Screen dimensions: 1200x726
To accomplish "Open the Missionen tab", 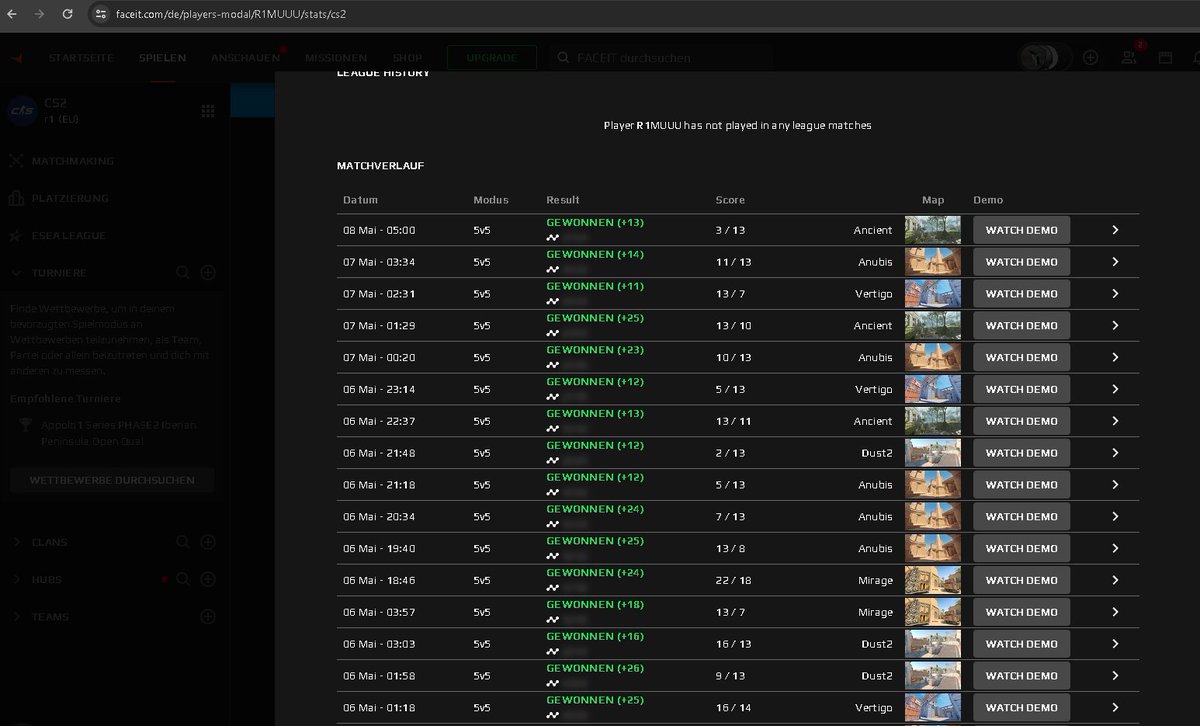I will 336,58.
